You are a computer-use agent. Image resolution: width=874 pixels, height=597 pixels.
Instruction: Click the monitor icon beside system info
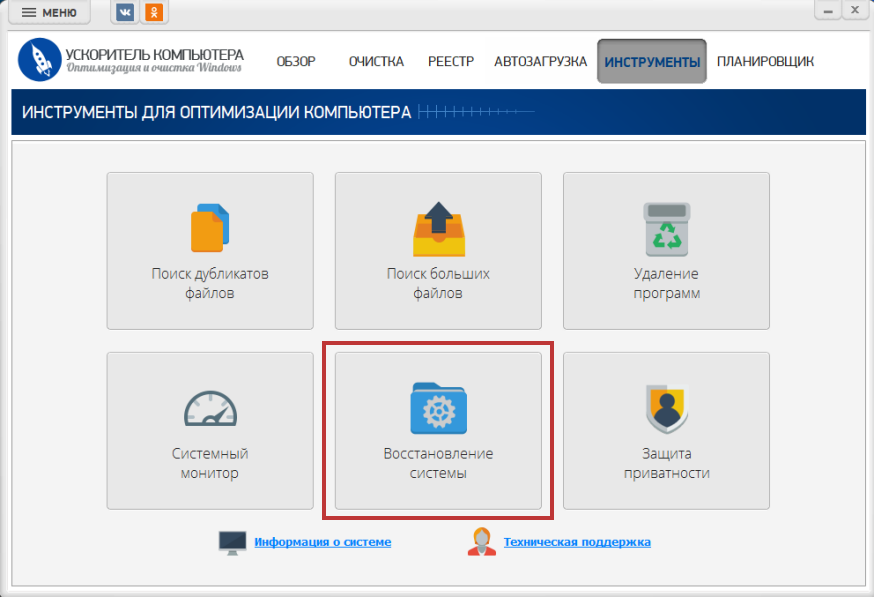tap(232, 543)
